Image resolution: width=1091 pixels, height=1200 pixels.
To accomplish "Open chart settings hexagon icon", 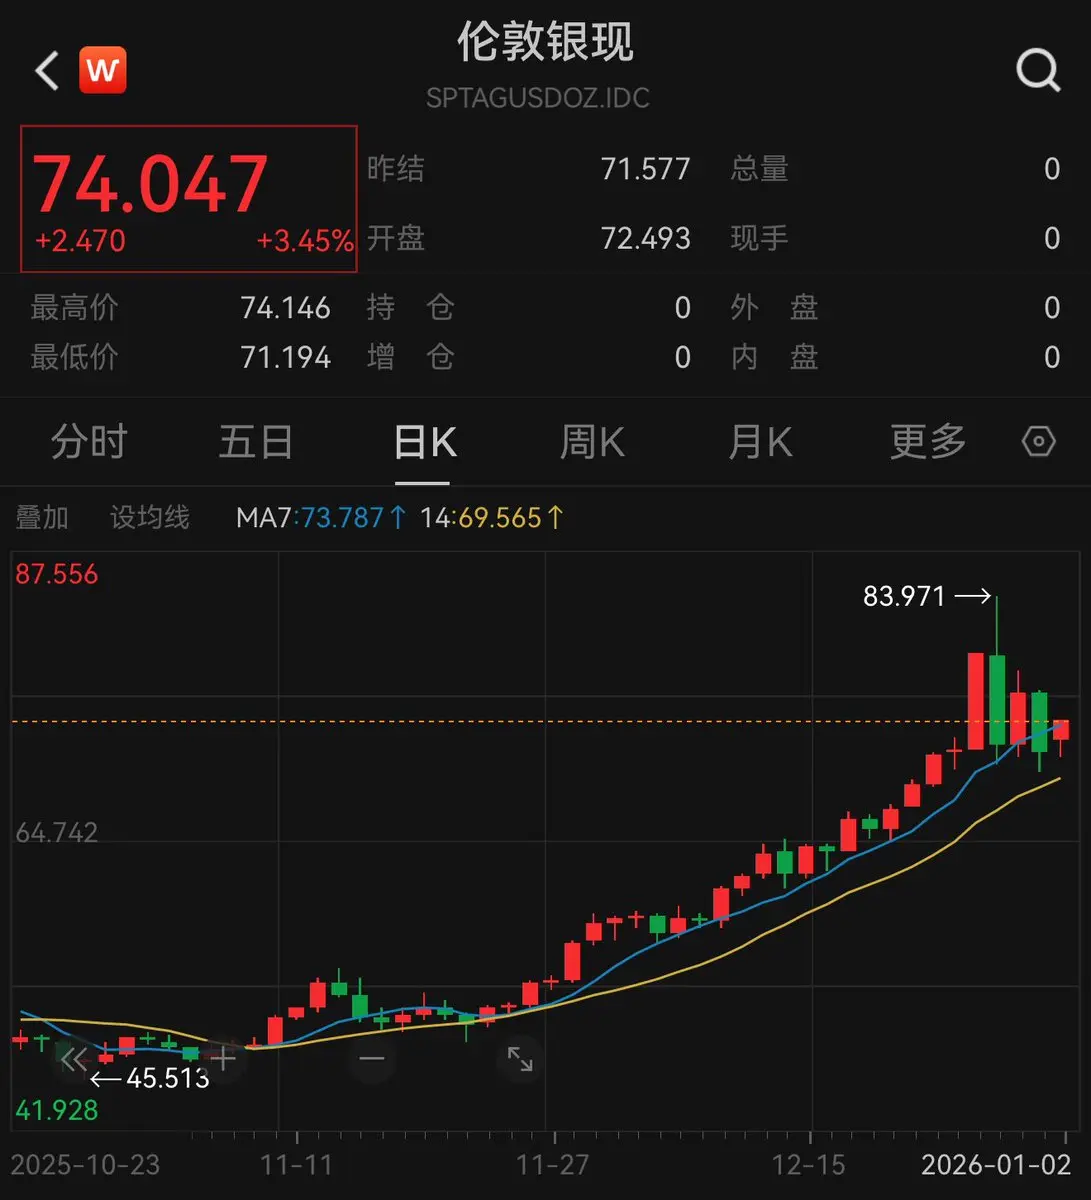I will click(1038, 441).
